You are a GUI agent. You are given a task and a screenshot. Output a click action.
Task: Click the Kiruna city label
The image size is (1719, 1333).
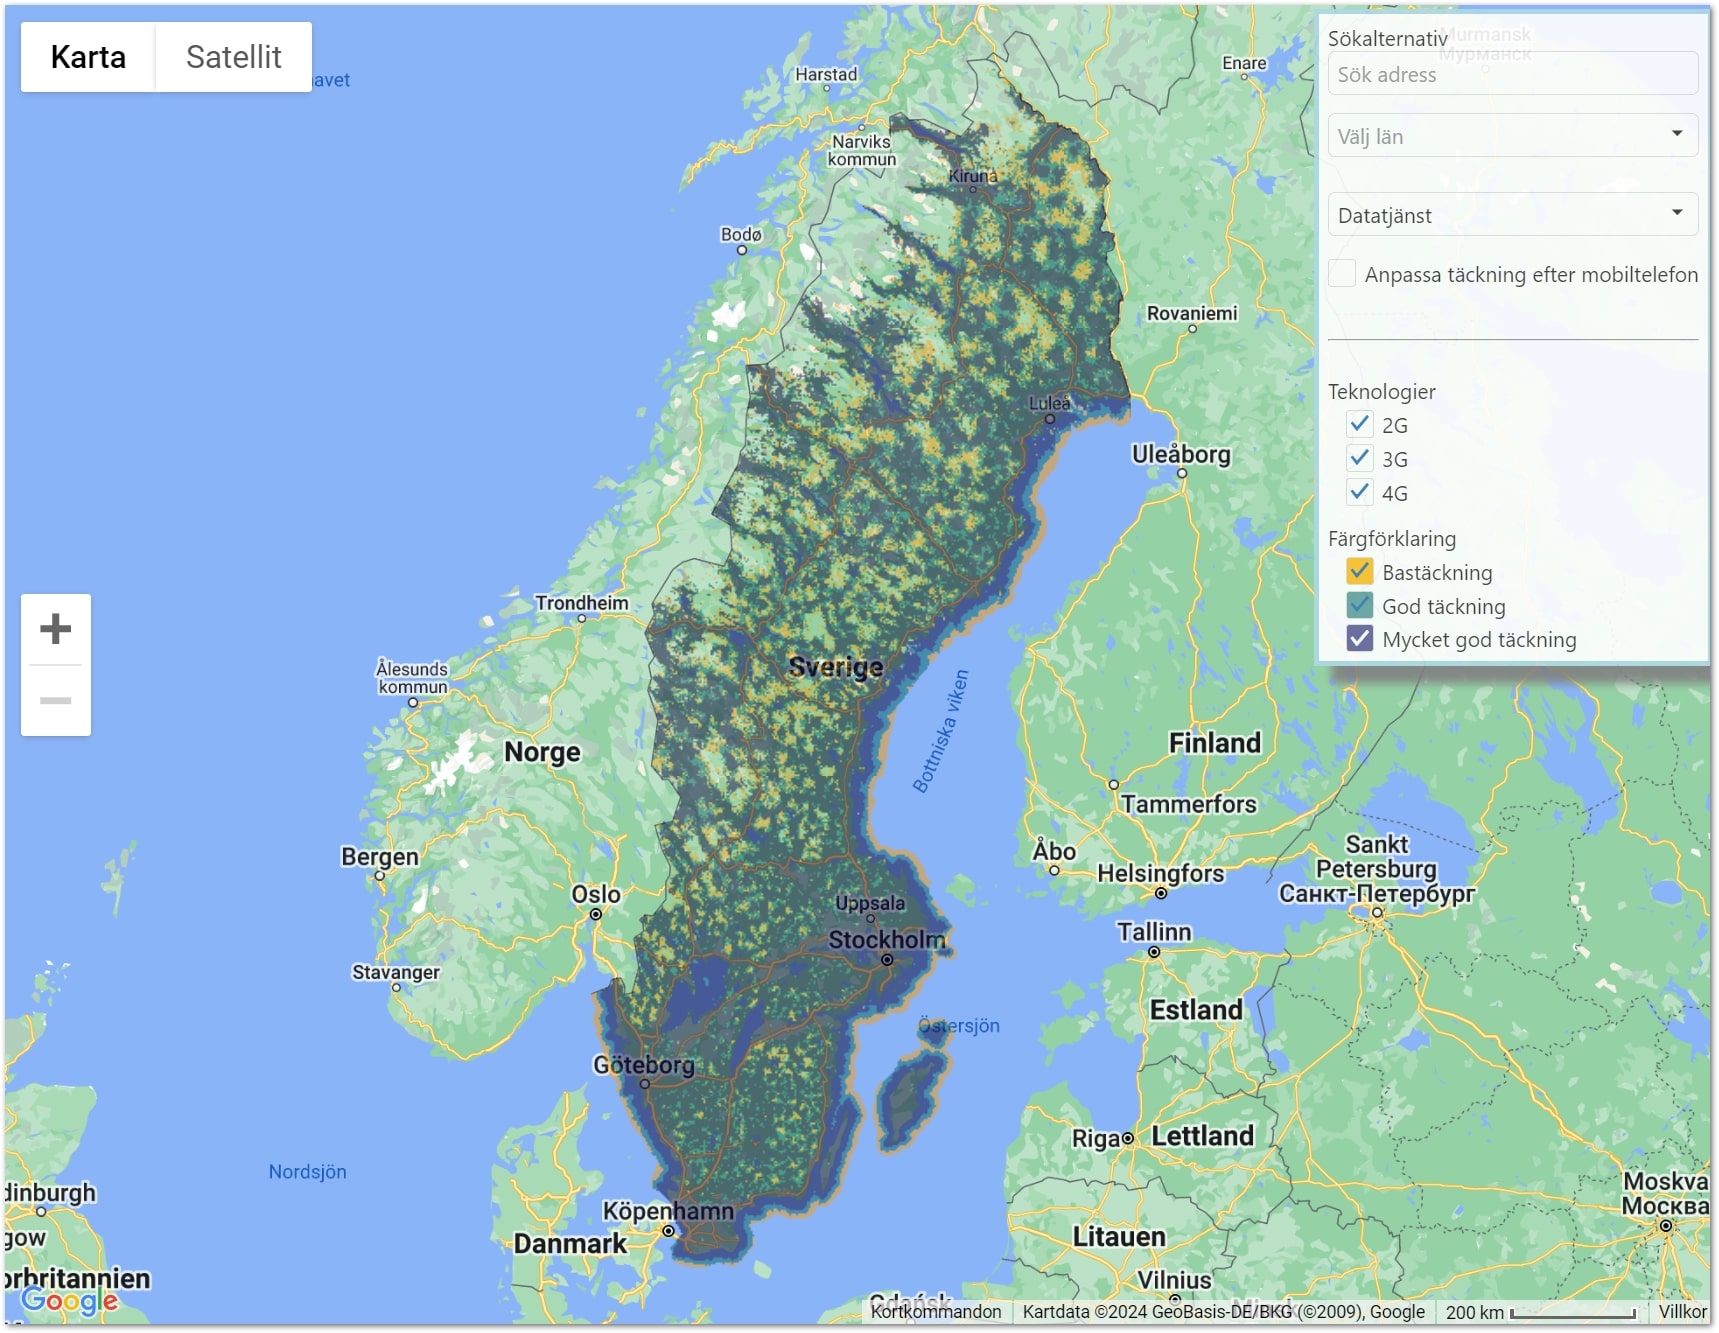tap(973, 176)
